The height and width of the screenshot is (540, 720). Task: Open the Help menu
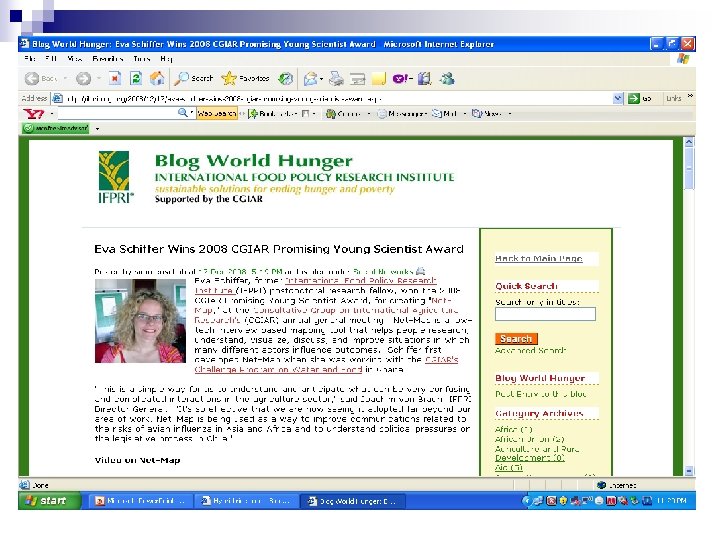(167, 59)
